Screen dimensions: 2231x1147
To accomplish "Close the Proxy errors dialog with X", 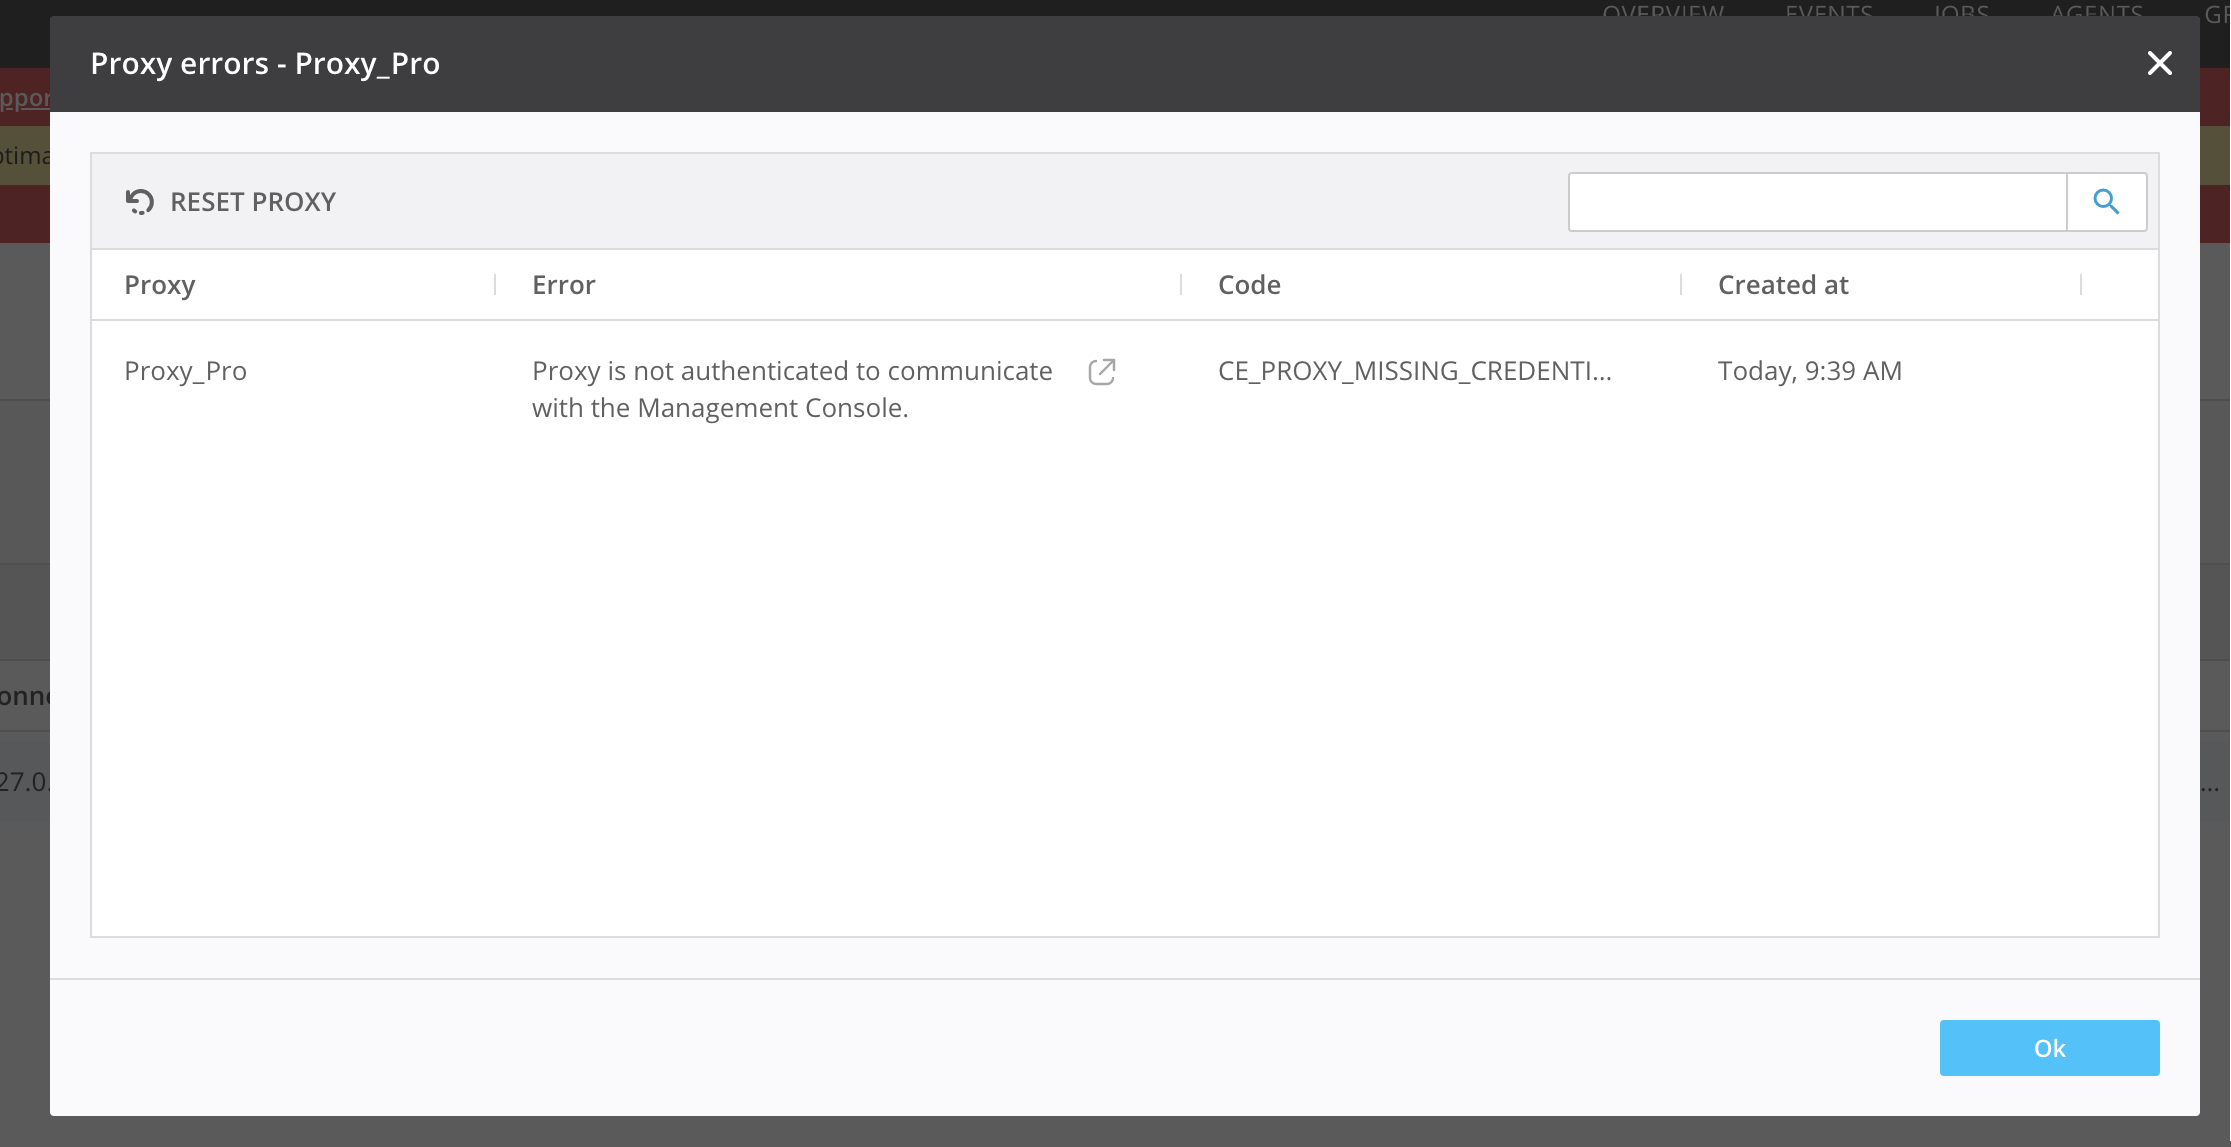I will [2159, 64].
